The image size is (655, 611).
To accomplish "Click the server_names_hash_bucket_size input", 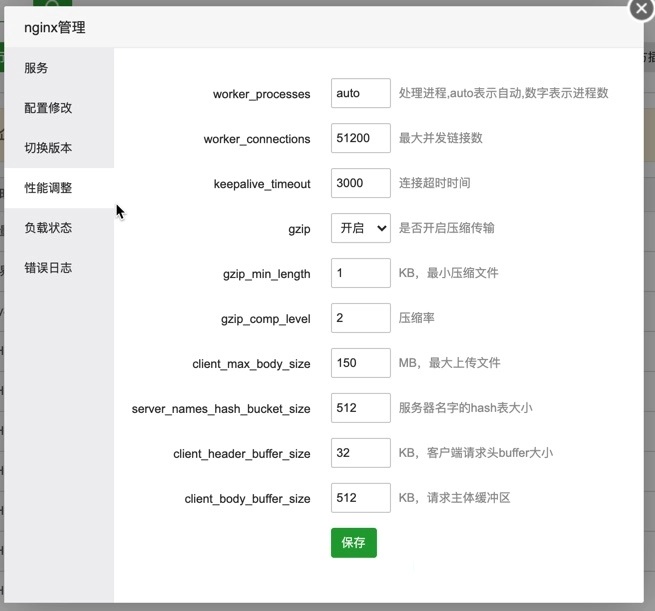I will (360, 408).
